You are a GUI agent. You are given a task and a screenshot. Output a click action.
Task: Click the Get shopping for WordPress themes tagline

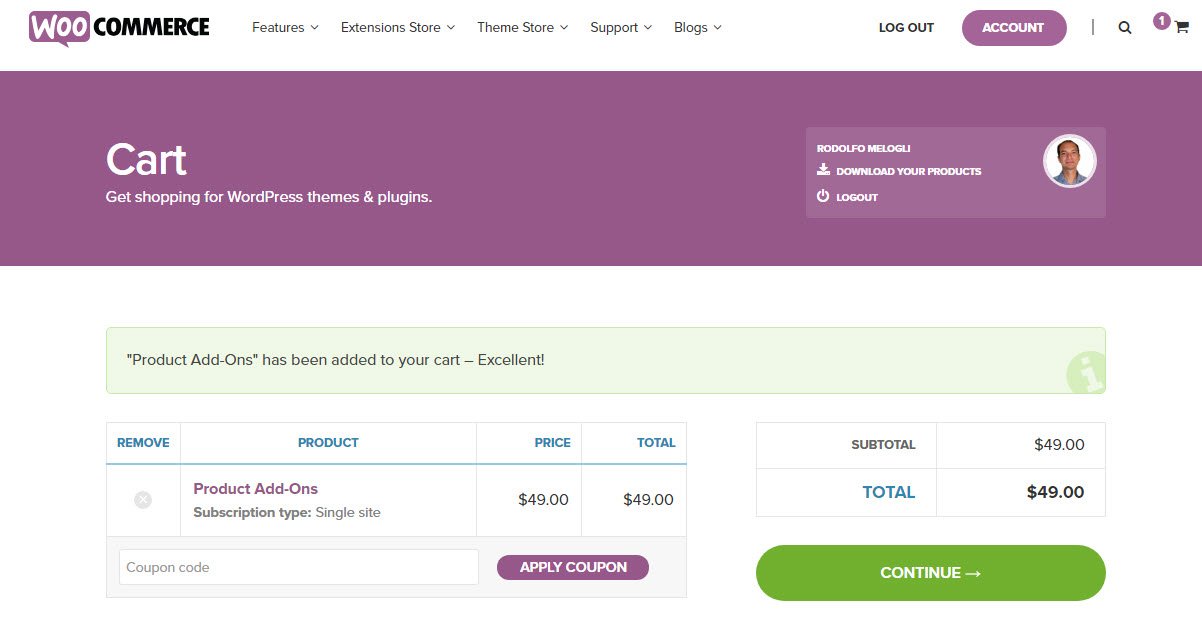(269, 197)
